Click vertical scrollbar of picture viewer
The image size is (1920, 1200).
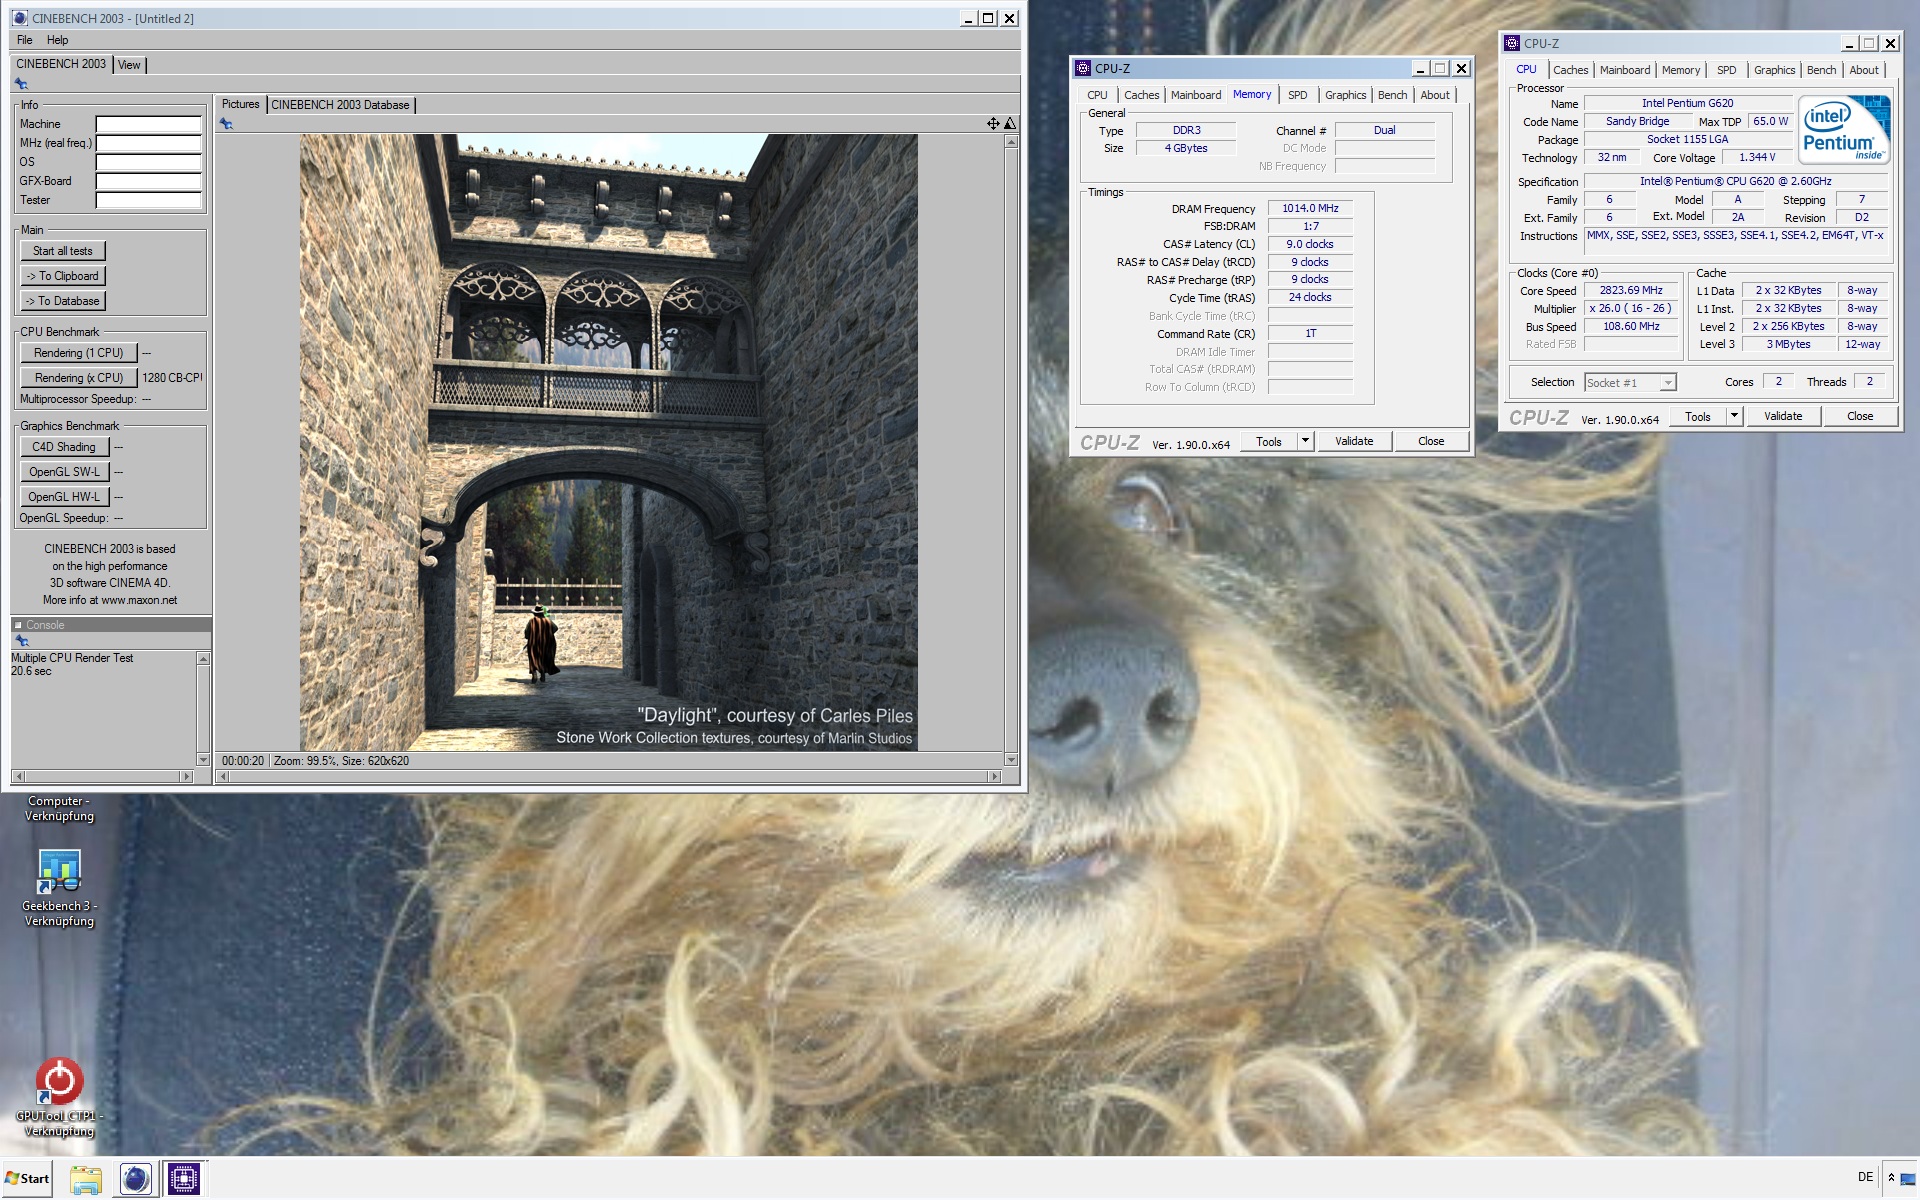(x=1011, y=450)
